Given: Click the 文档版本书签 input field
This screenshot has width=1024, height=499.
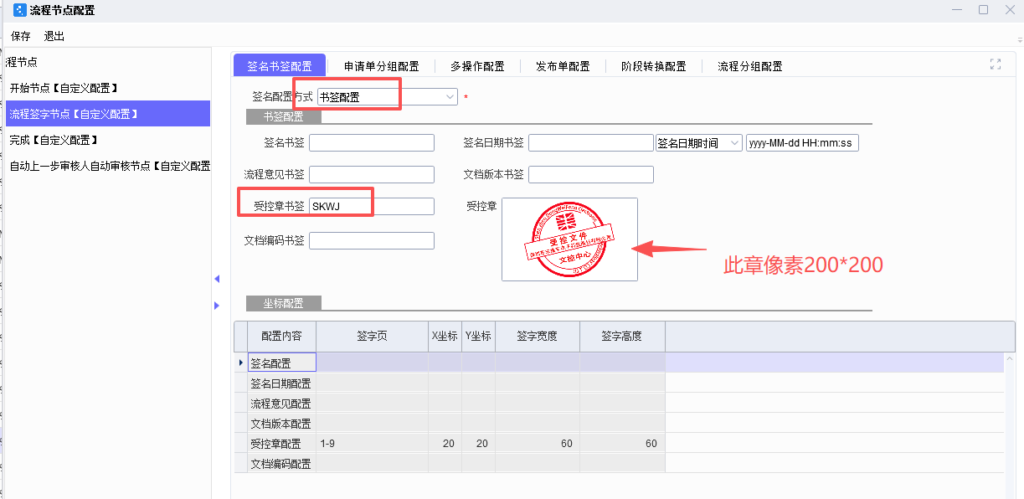Looking at the screenshot, I should (591, 174).
